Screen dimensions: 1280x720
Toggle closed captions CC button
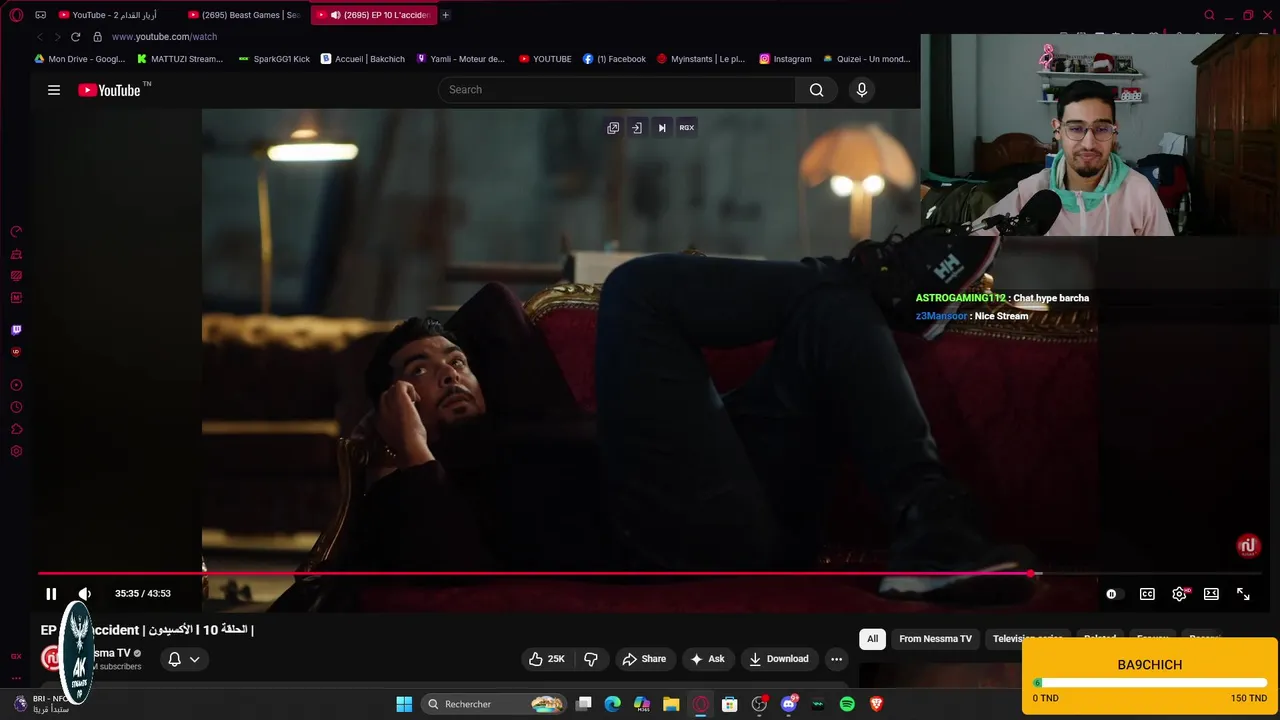[x=1147, y=594]
